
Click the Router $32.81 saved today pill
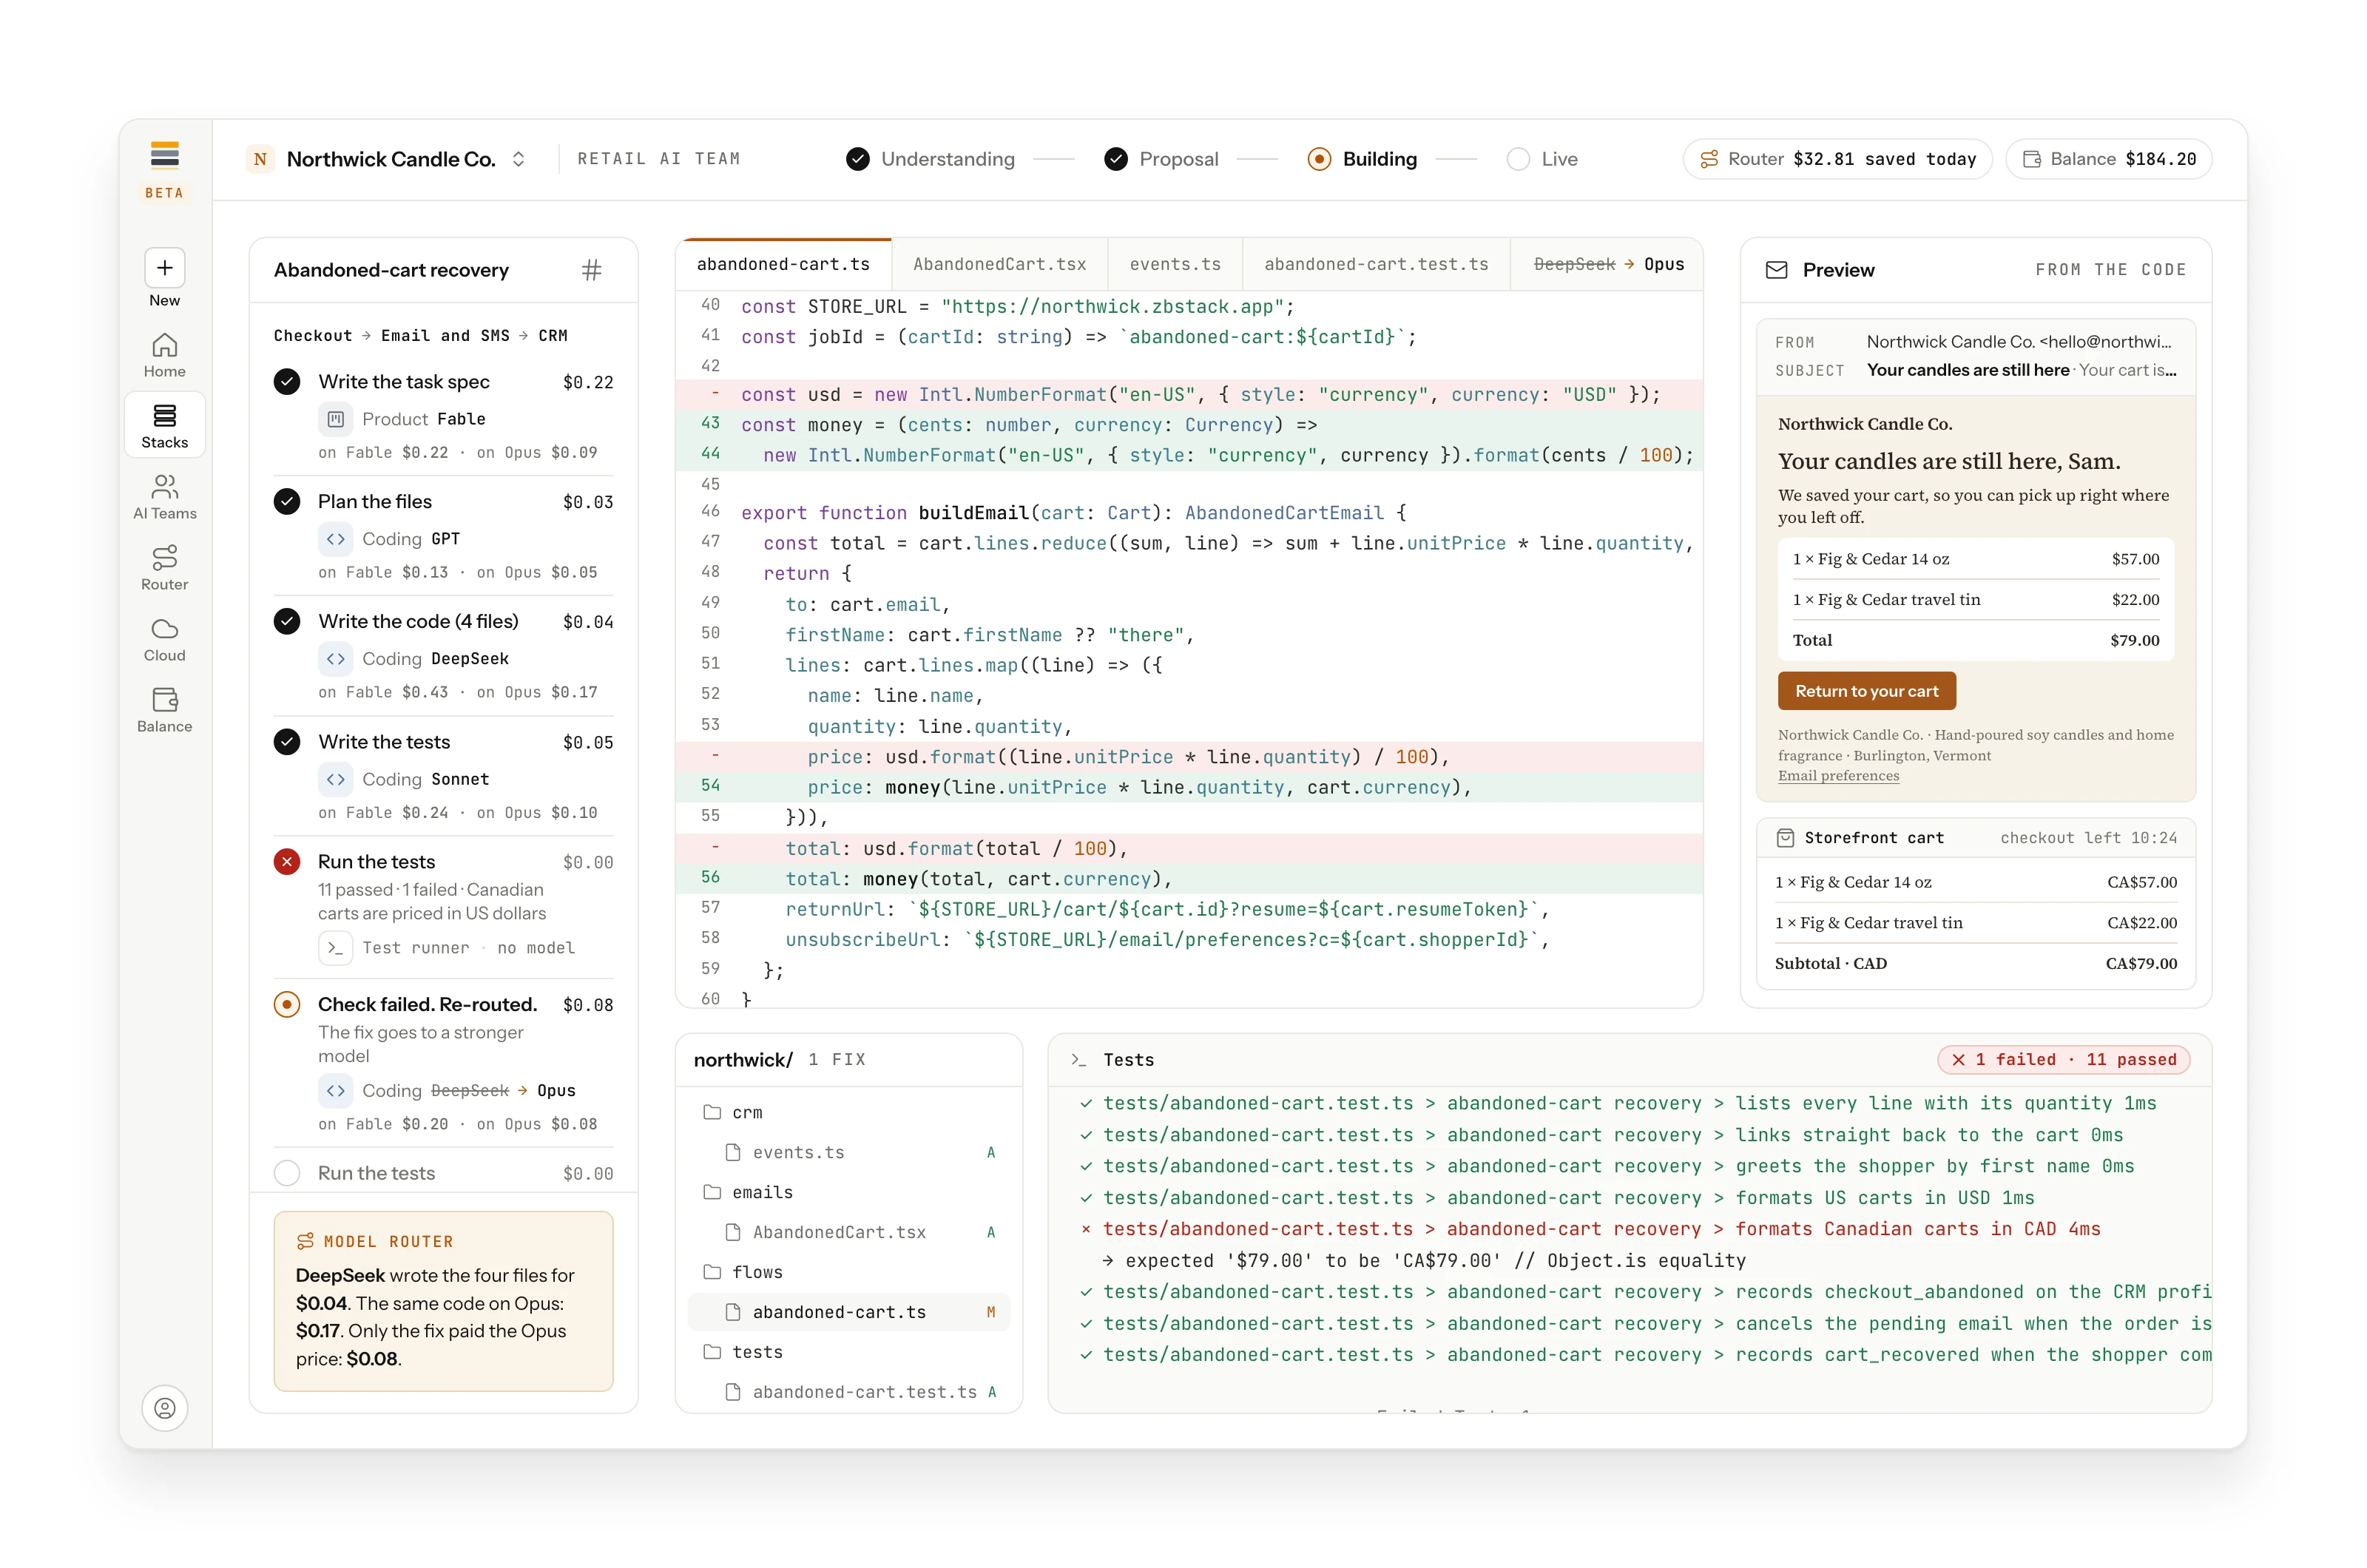click(1837, 159)
